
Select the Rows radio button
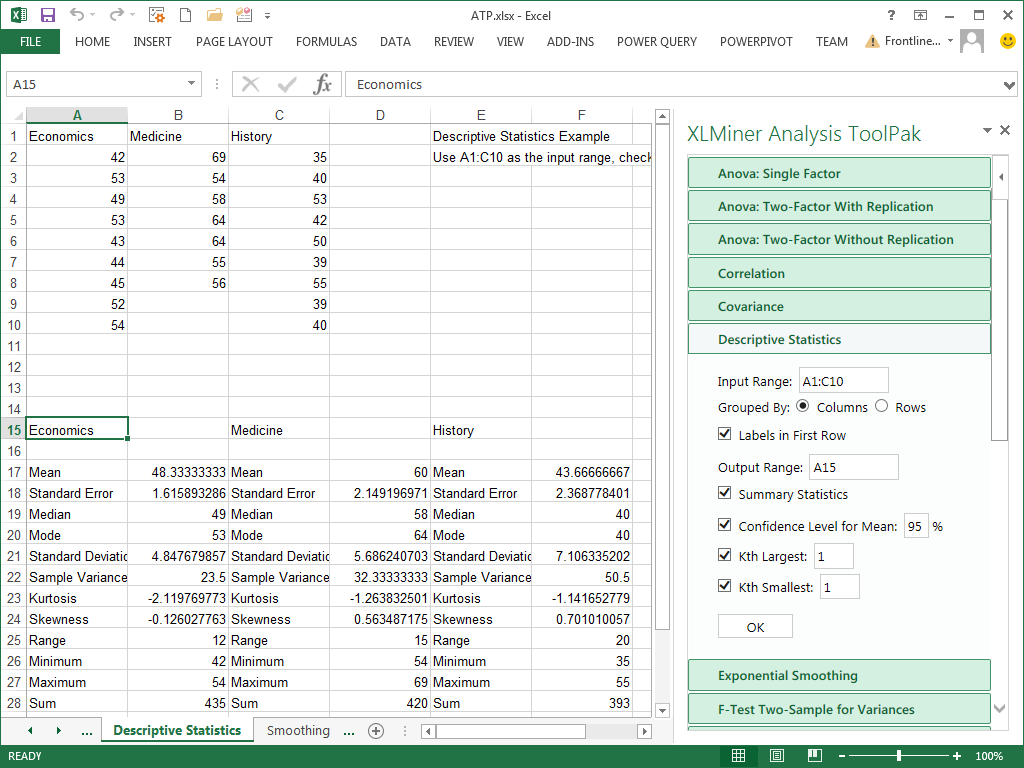point(881,406)
